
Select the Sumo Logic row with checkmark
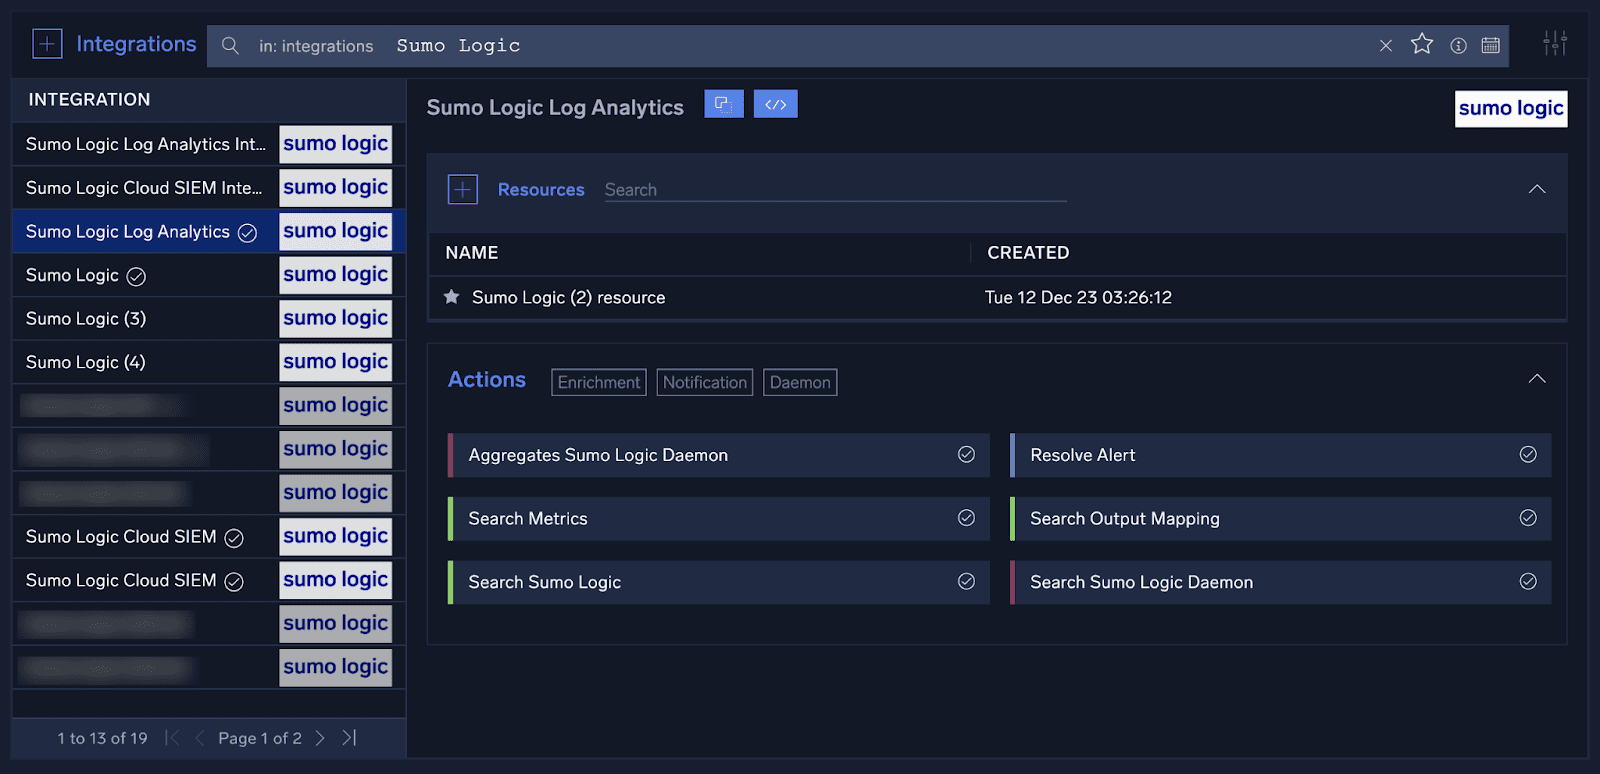tap(209, 275)
